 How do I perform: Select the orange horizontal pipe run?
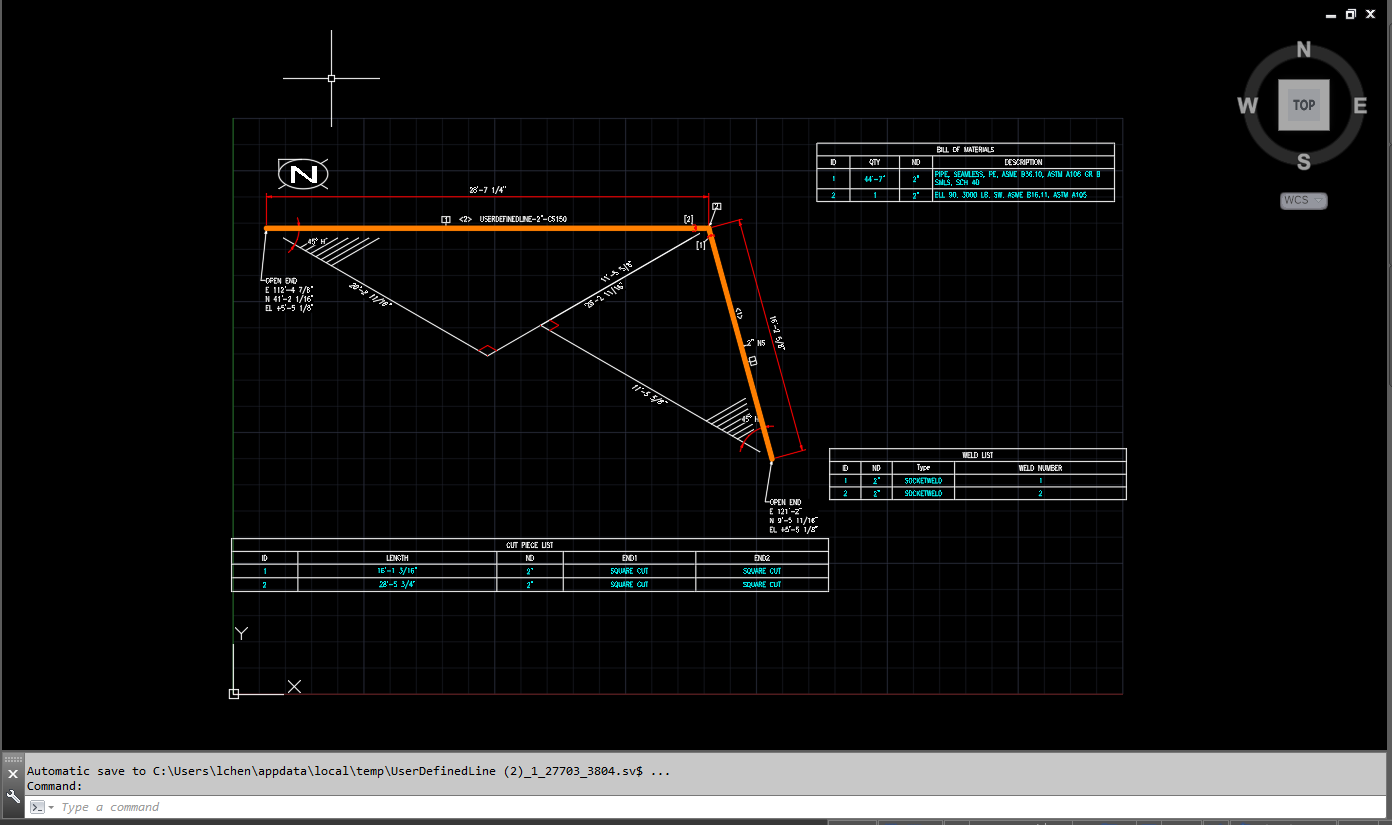coord(480,229)
